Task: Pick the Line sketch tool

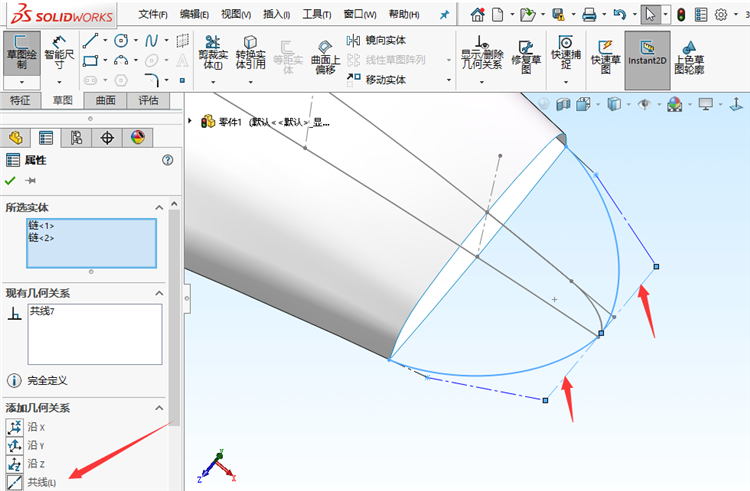Action: pos(90,41)
